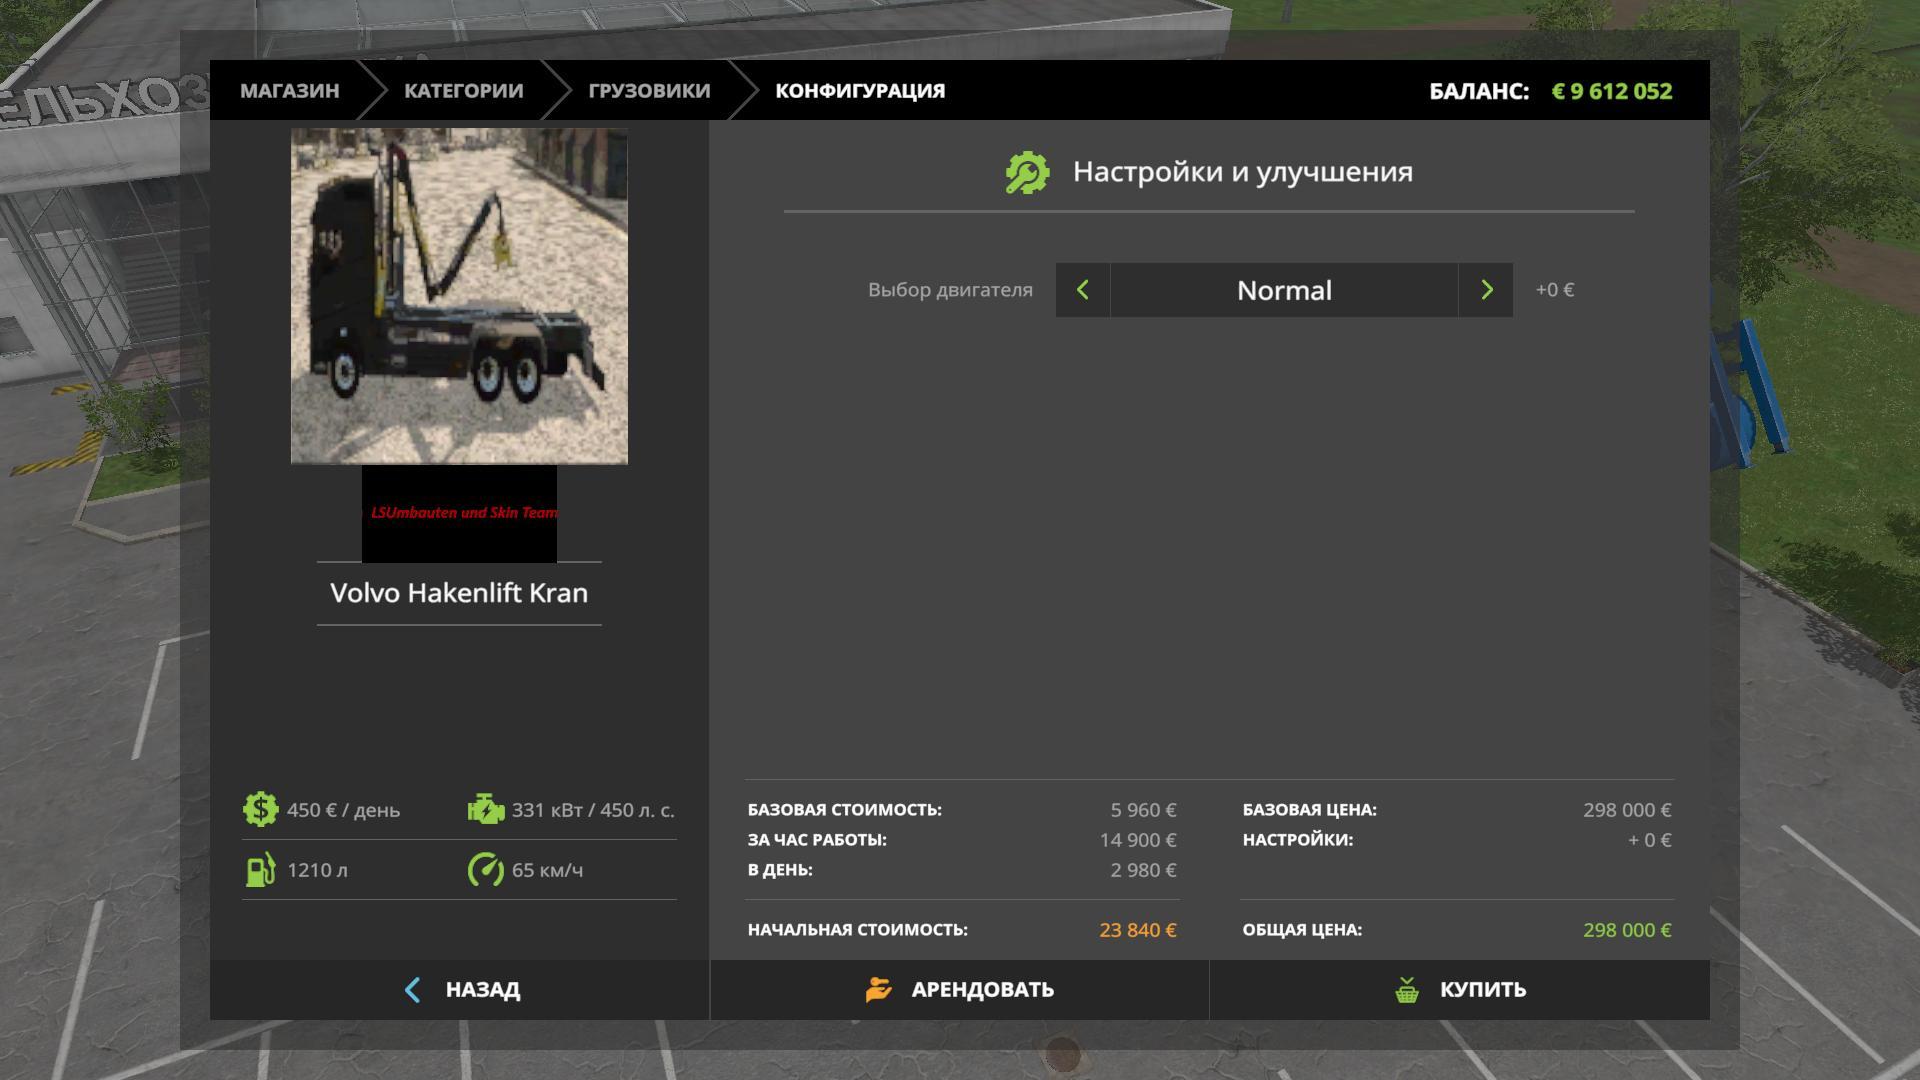Select next engine option
This screenshot has height=1080, width=1920.
[1486, 290]
